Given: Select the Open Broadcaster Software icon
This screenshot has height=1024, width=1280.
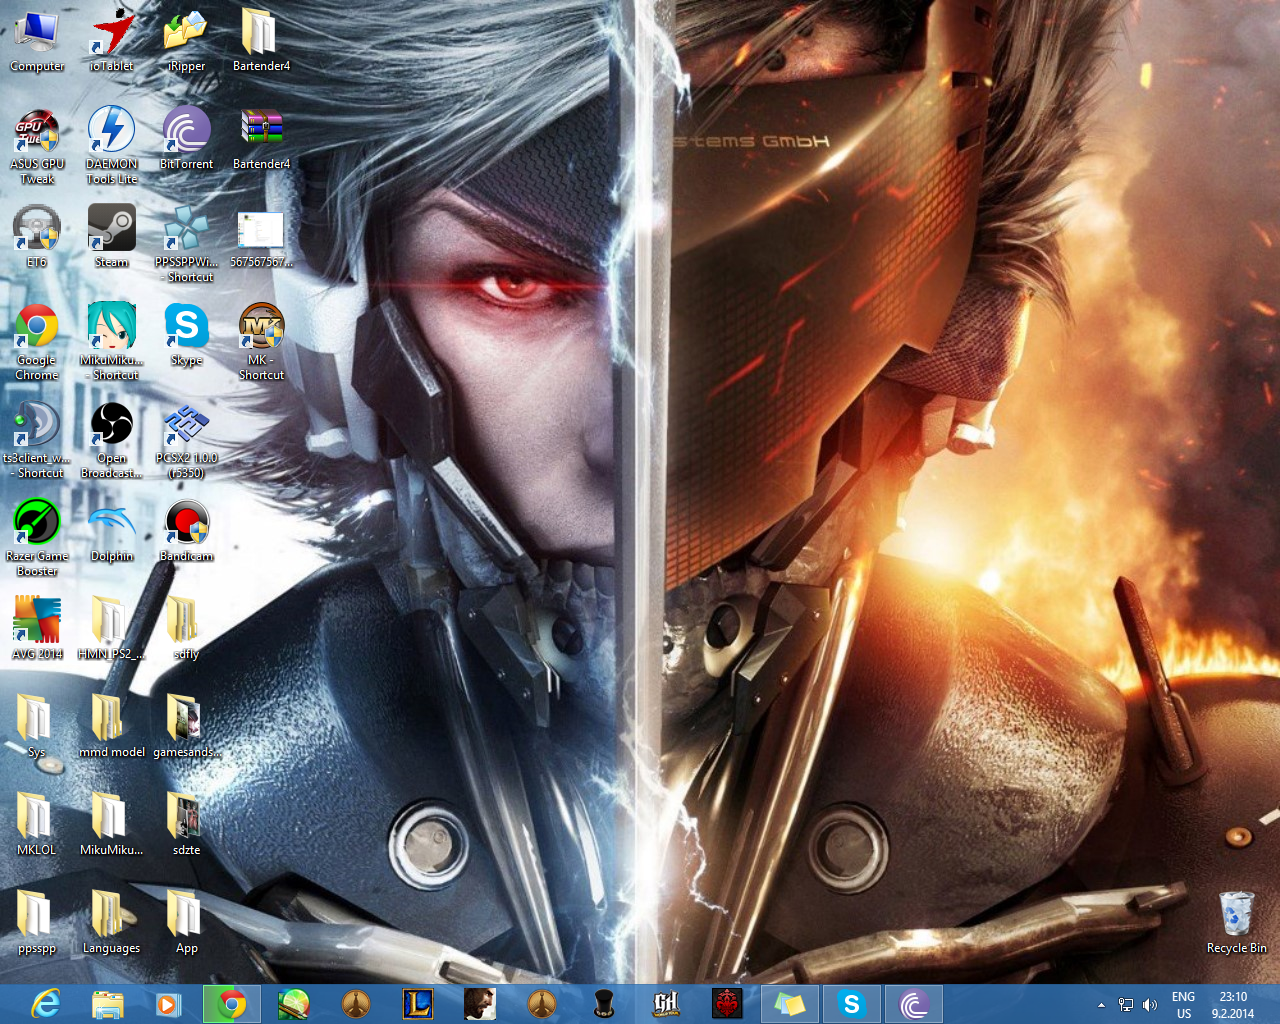Looking at the screenshot, I should [112, 439].
